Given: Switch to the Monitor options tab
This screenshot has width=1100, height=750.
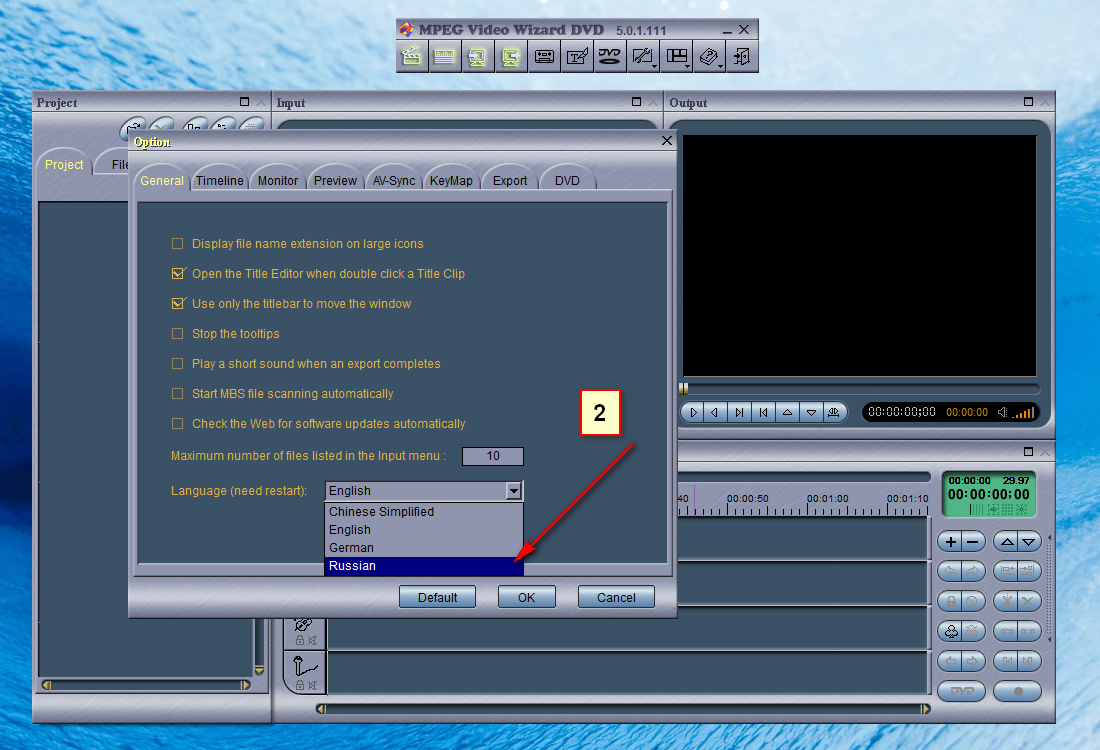Looking at the screenshot, I should (278, 180).
